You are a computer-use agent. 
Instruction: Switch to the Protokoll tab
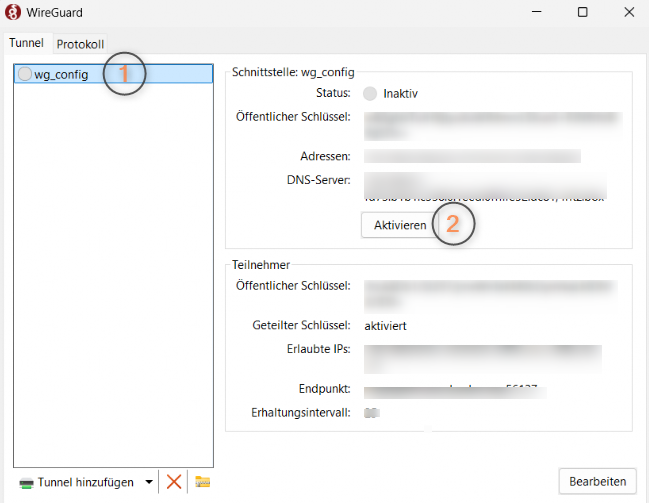coord(80,45)
